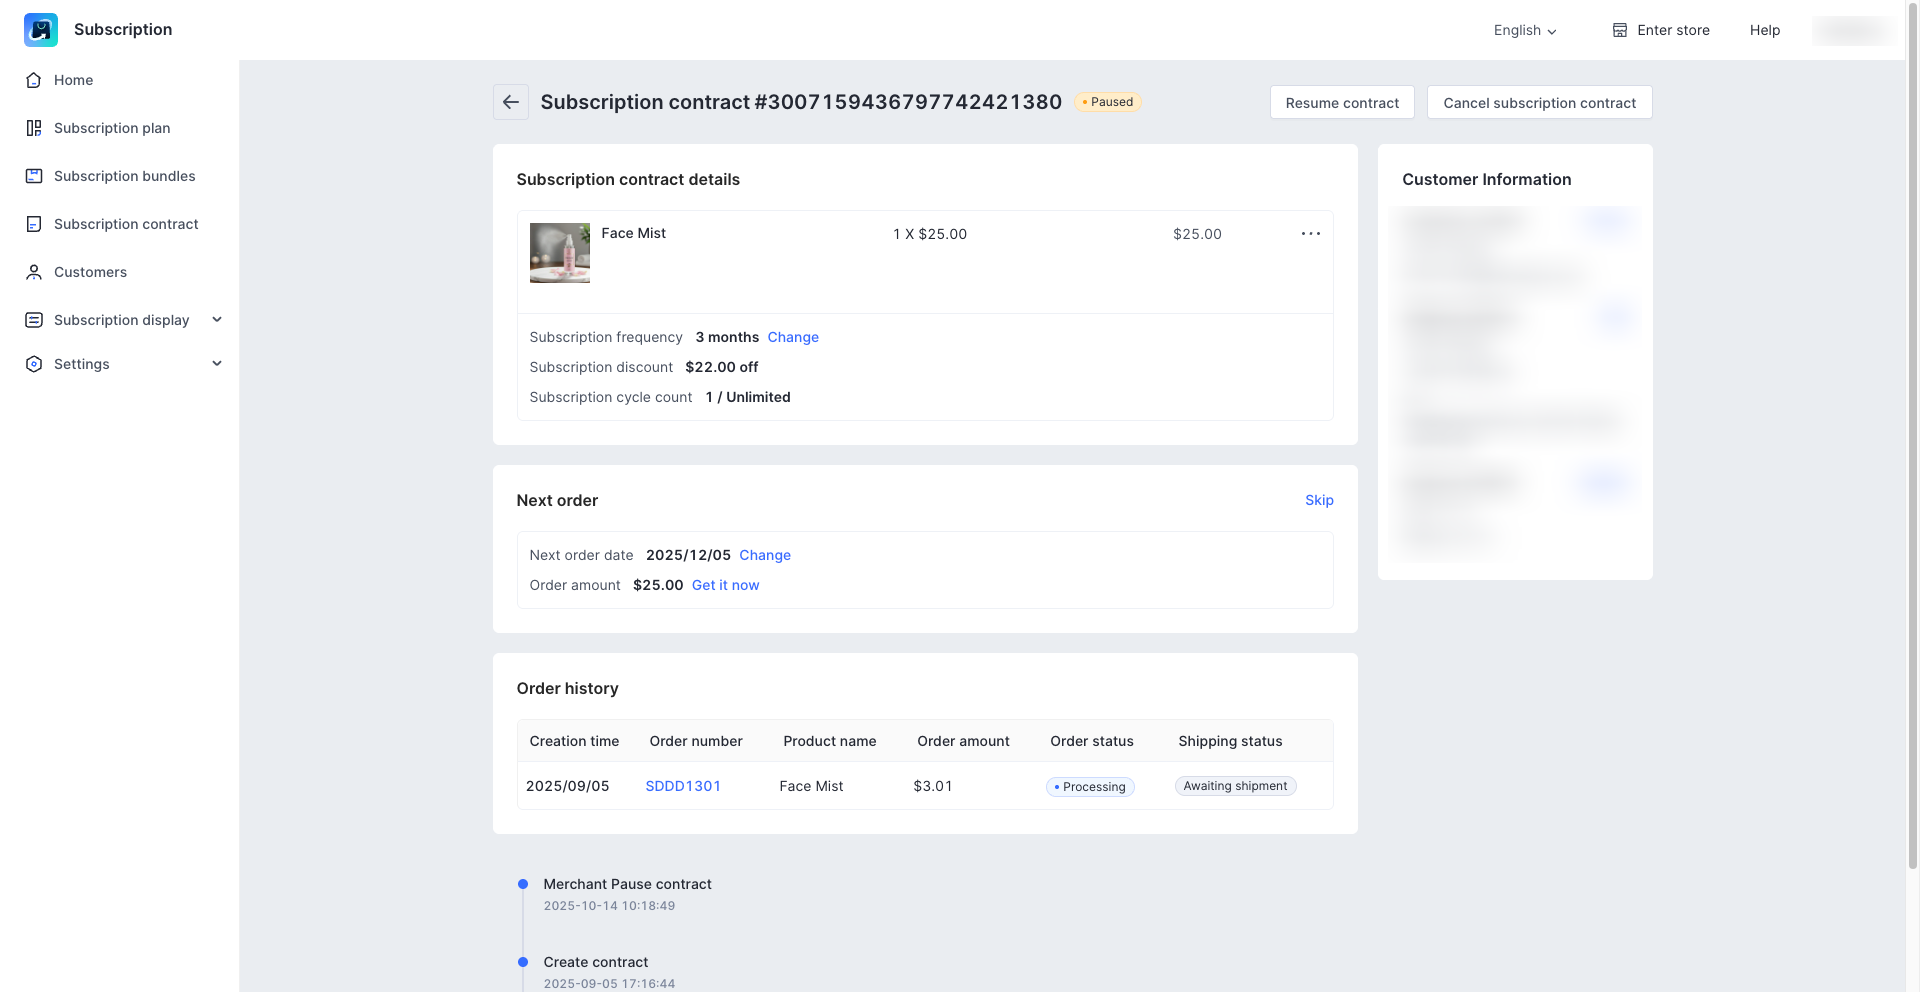The image size is (1920, 992).
Task: Click the Subscription bundles sidebar icon
Action: point(34,176)
